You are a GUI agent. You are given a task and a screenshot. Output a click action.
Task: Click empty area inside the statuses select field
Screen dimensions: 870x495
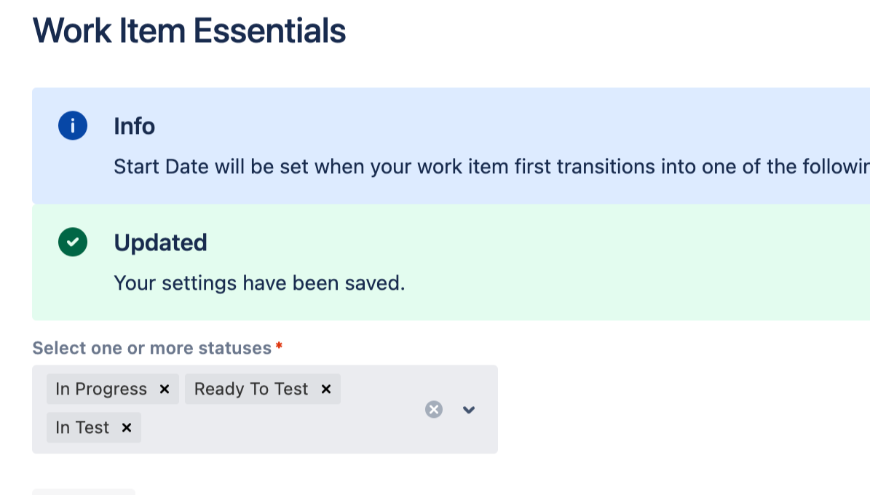click(280, 428)
